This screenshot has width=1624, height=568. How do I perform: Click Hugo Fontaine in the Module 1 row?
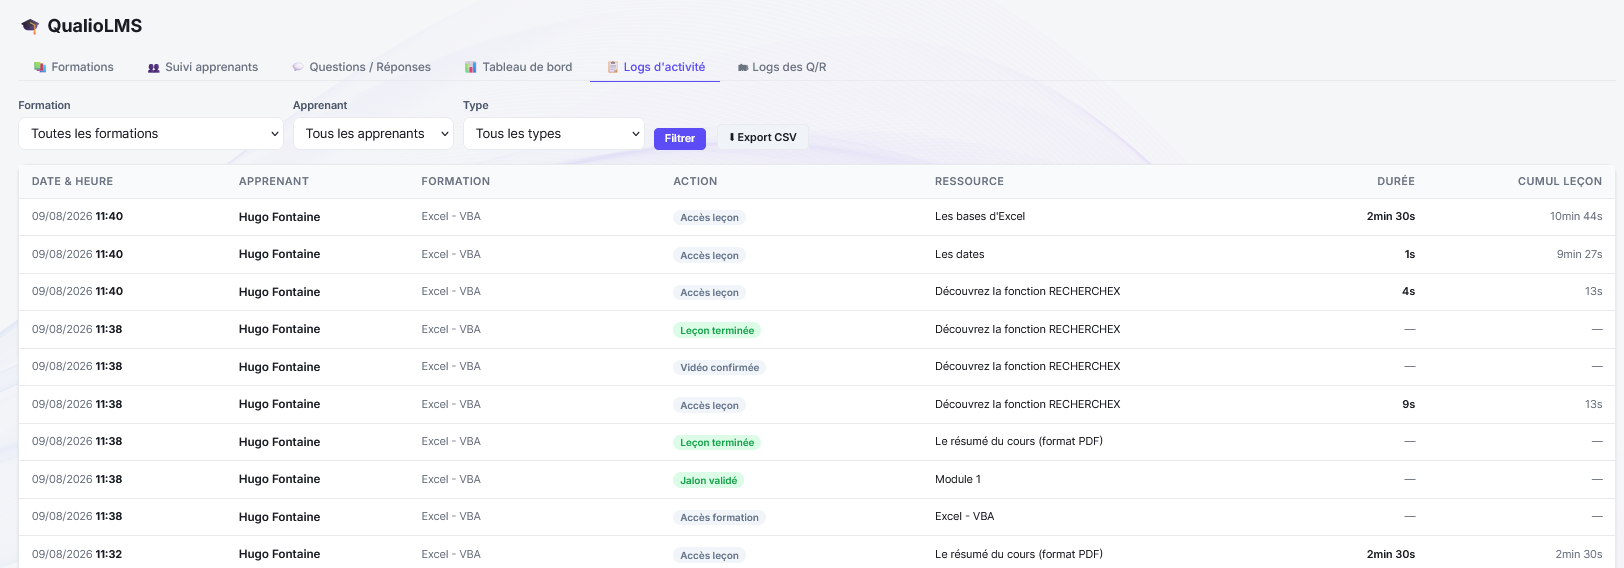pos(280,479)
